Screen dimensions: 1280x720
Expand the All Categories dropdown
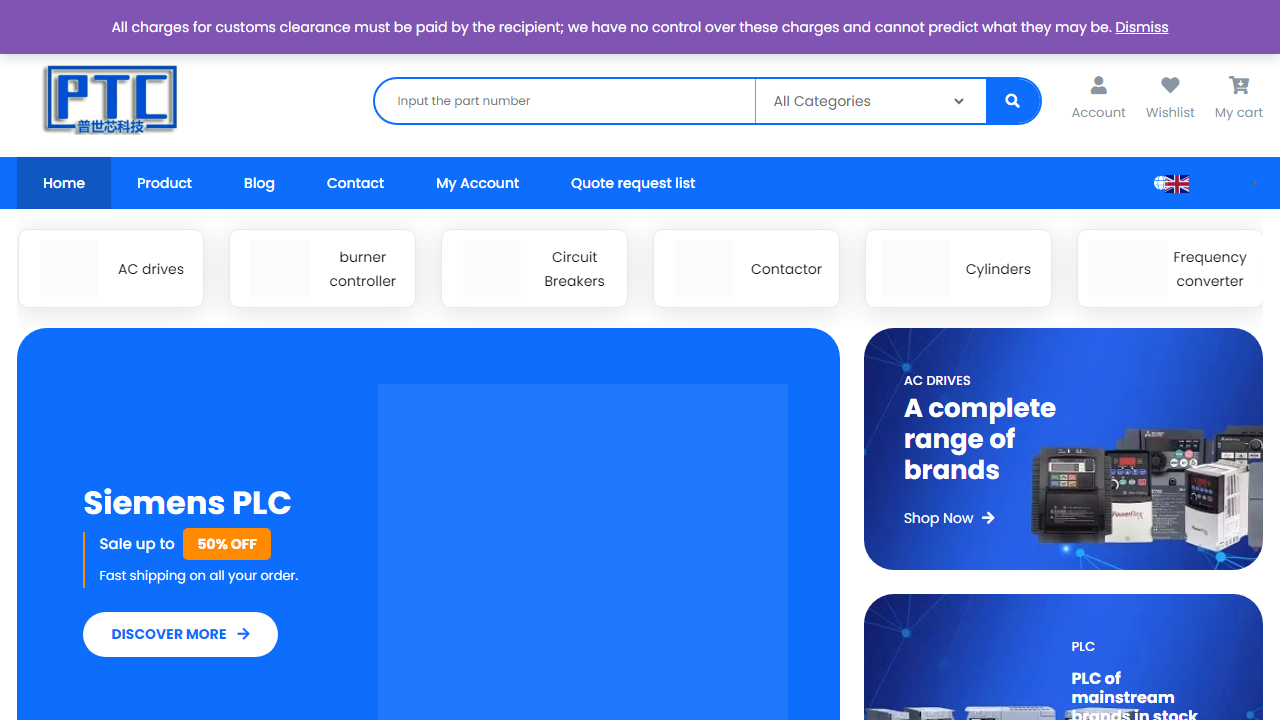[x=870, y=101]
